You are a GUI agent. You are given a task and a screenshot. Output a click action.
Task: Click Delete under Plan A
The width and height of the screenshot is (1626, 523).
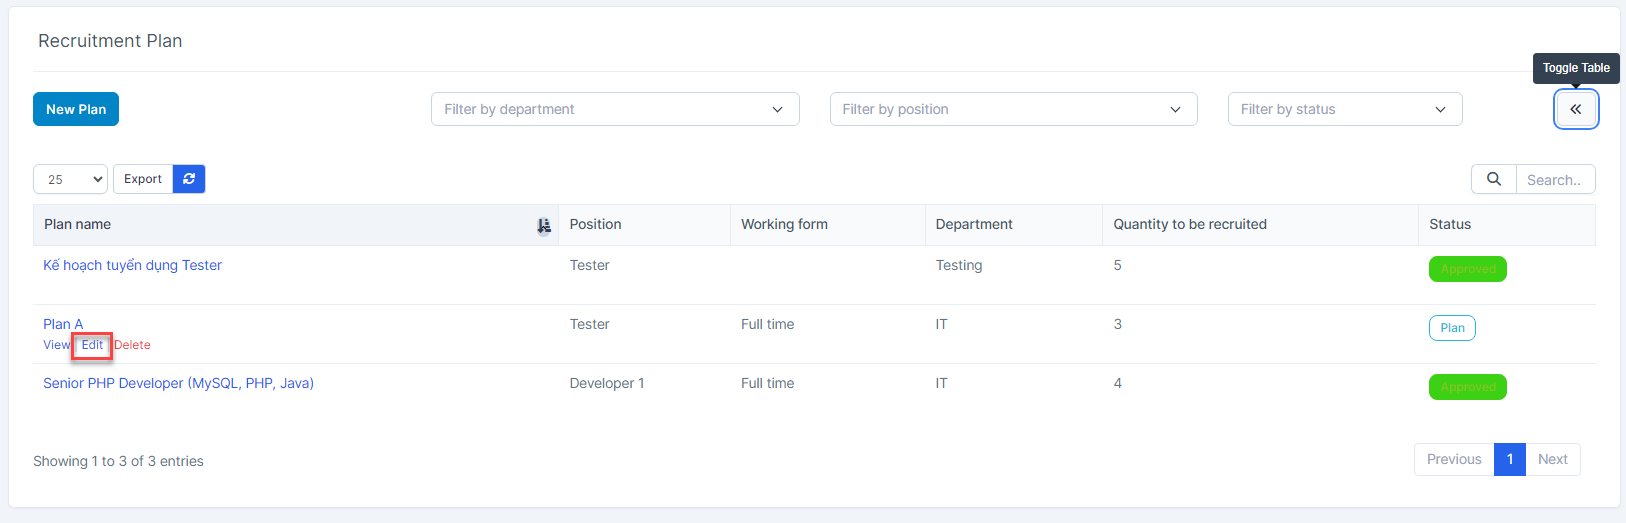click(133, 345)
